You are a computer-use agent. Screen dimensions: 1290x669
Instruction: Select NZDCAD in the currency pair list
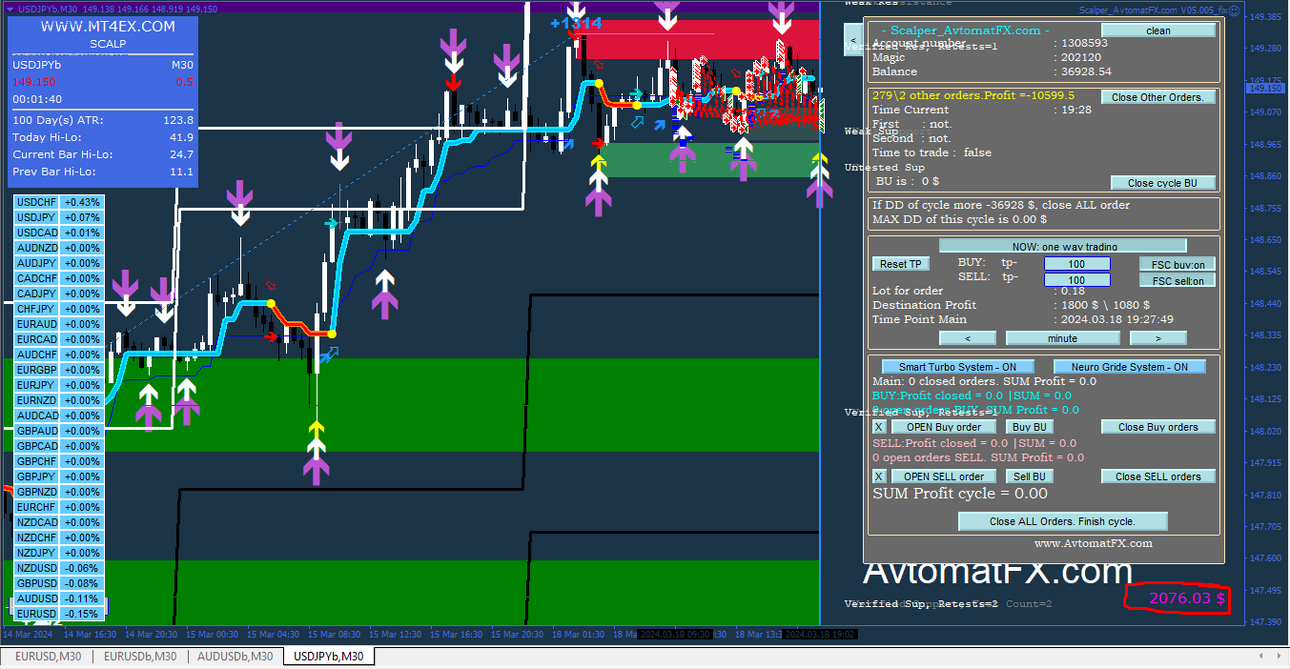[x=37, y=522]
